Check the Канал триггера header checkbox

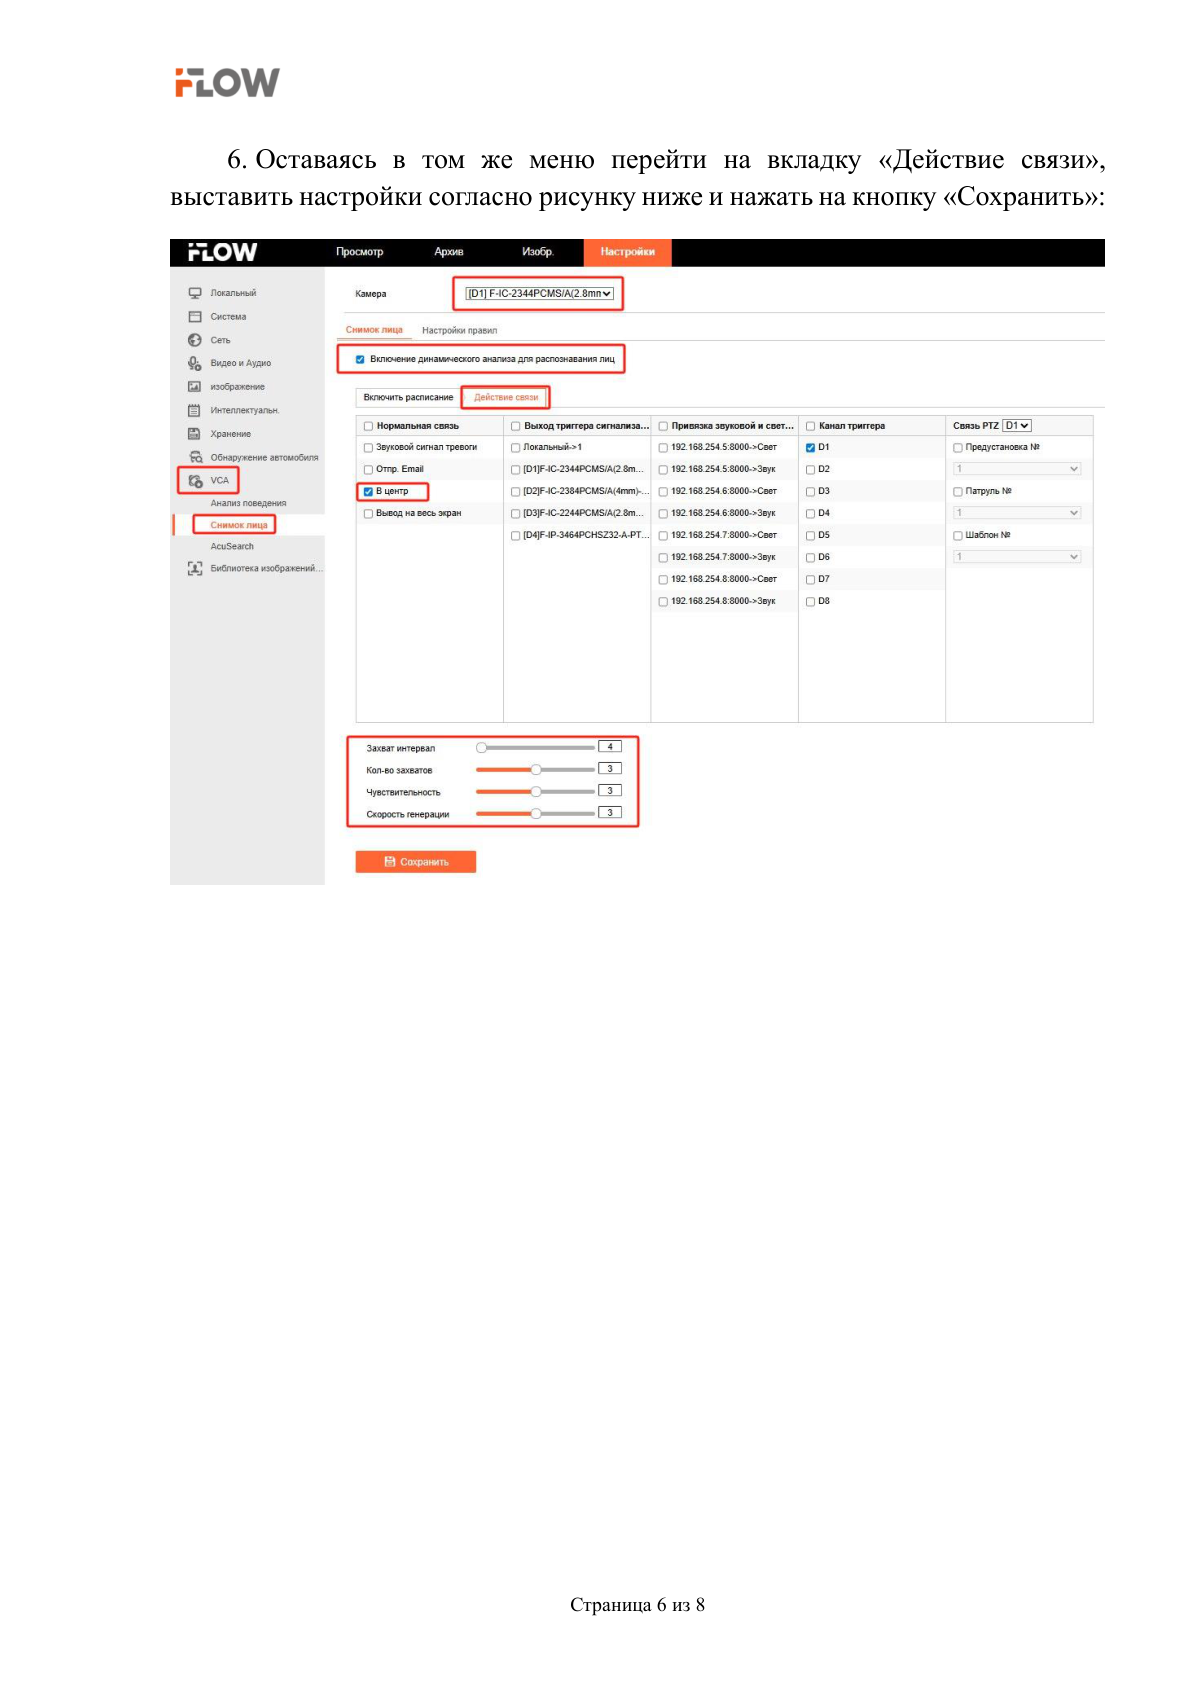pyautogui.click(x=811, y=426)
